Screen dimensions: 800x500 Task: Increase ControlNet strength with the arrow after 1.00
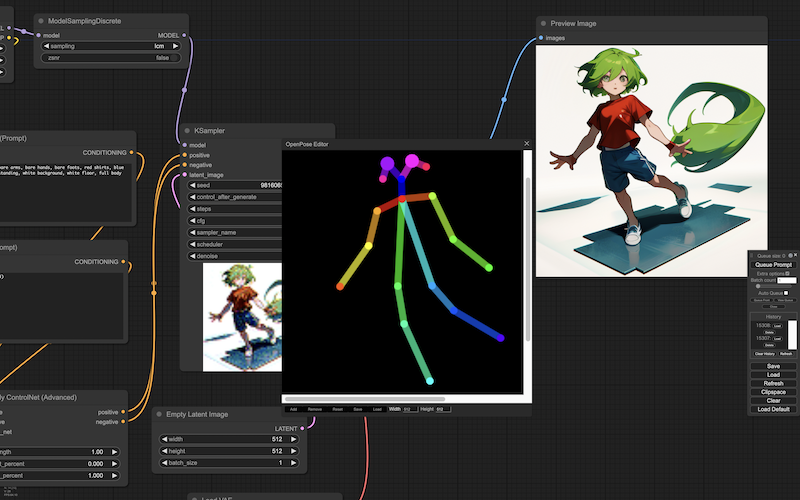[x=114, y=452]
